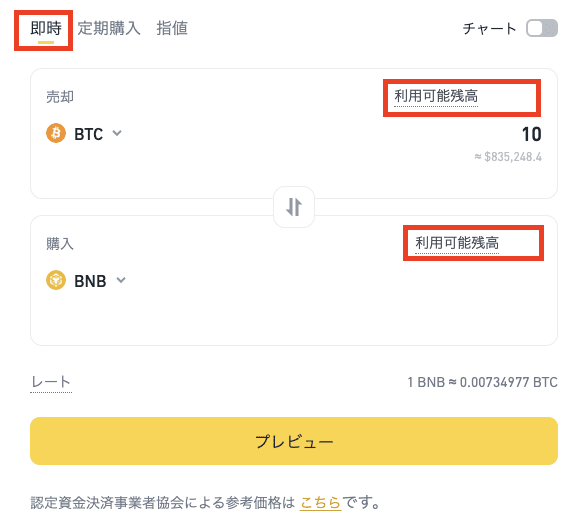Click the sell-side 利用可能残高 label

click(x=436, y=96)
